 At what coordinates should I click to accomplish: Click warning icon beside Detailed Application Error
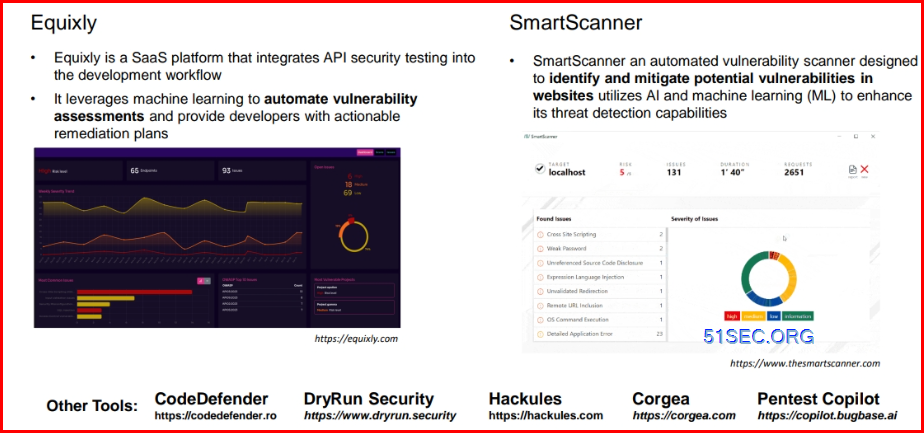pyautogui.click(x=540, y=334)
